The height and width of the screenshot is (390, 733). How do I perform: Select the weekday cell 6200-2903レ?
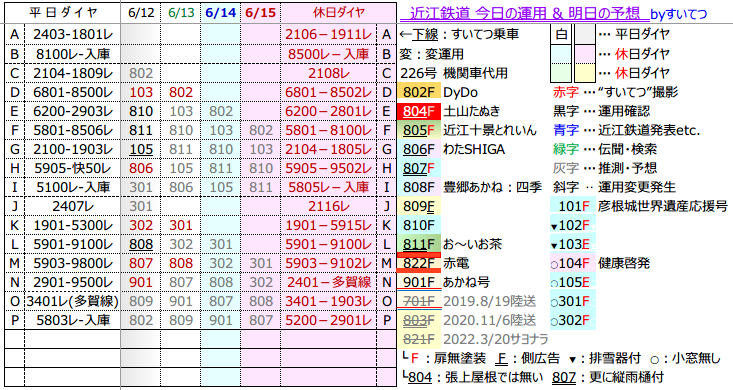[73, 111]
